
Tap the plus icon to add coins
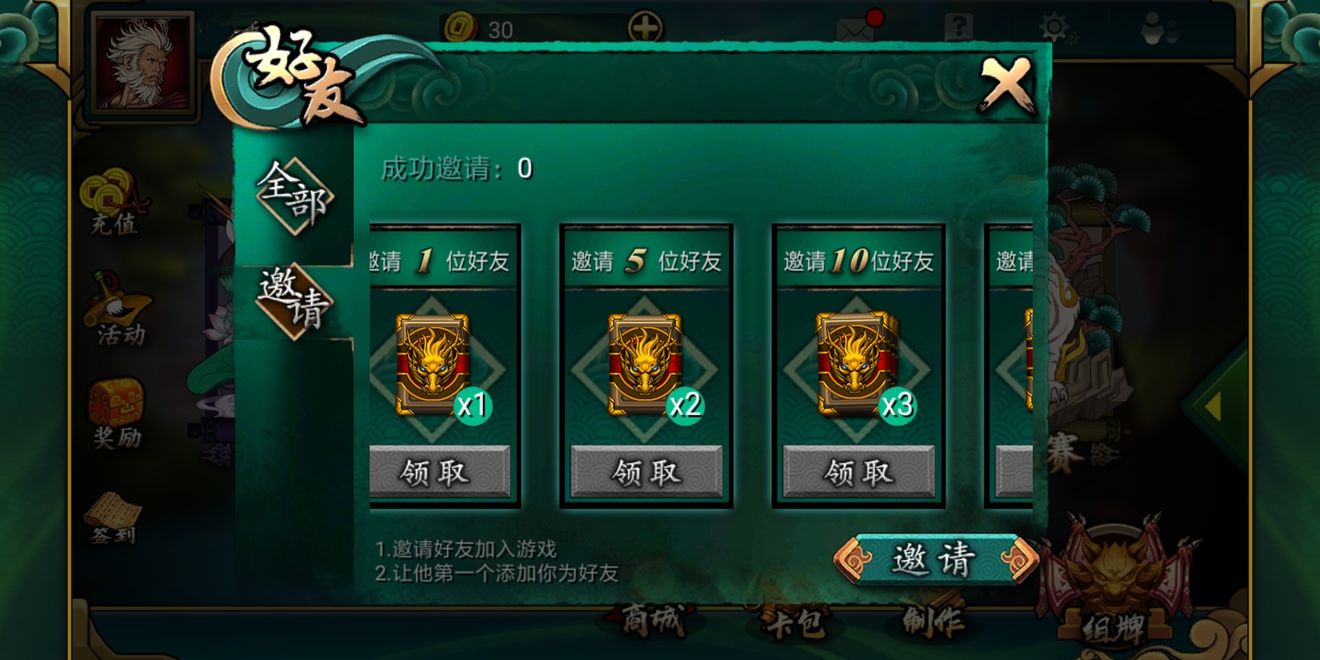(x=645, y=28)
